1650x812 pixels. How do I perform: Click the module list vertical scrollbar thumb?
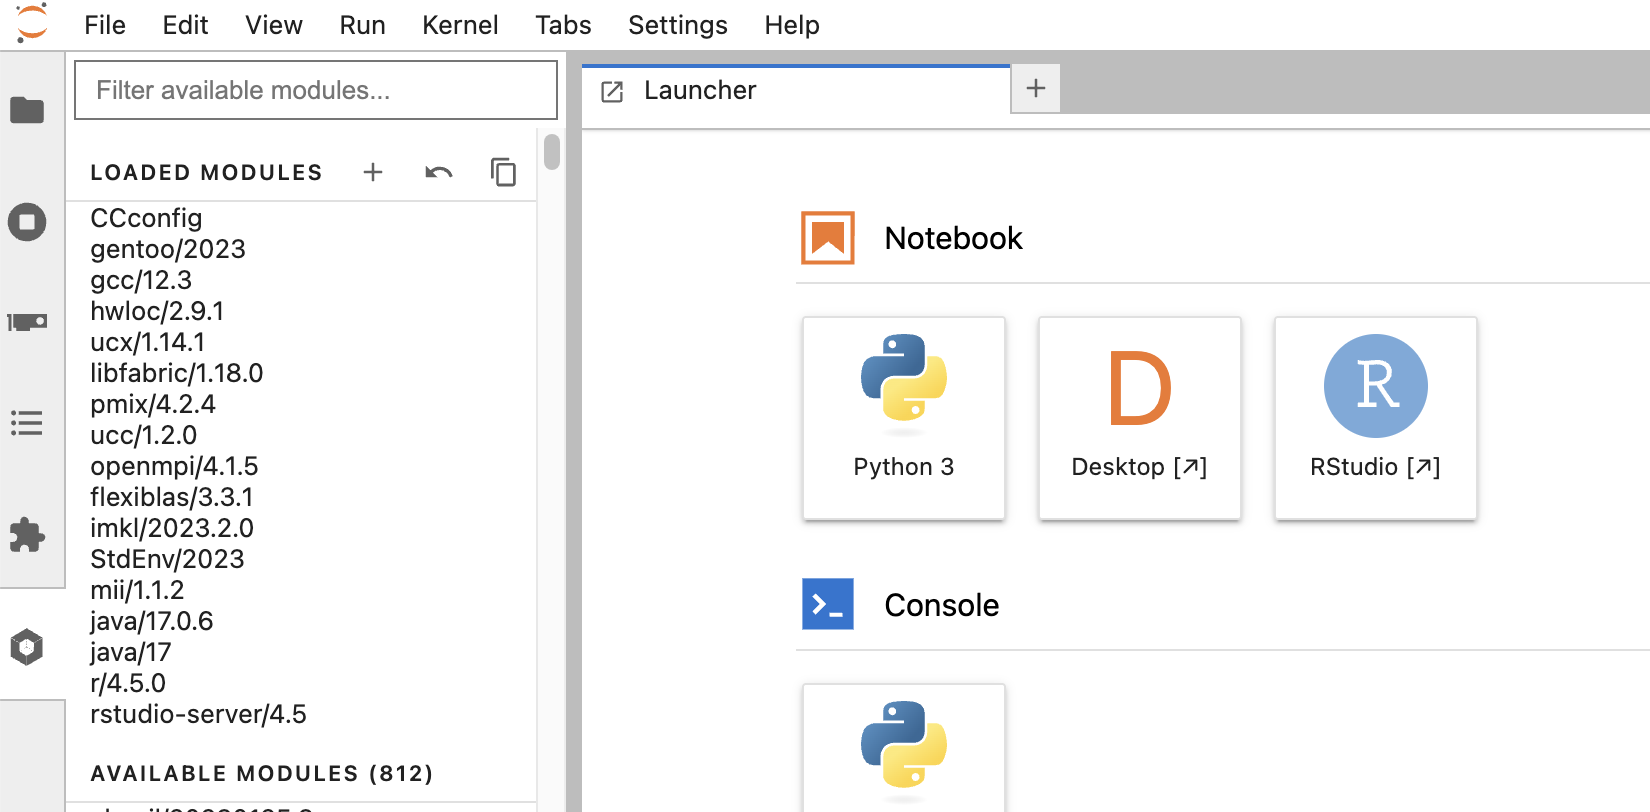point(552,152)
